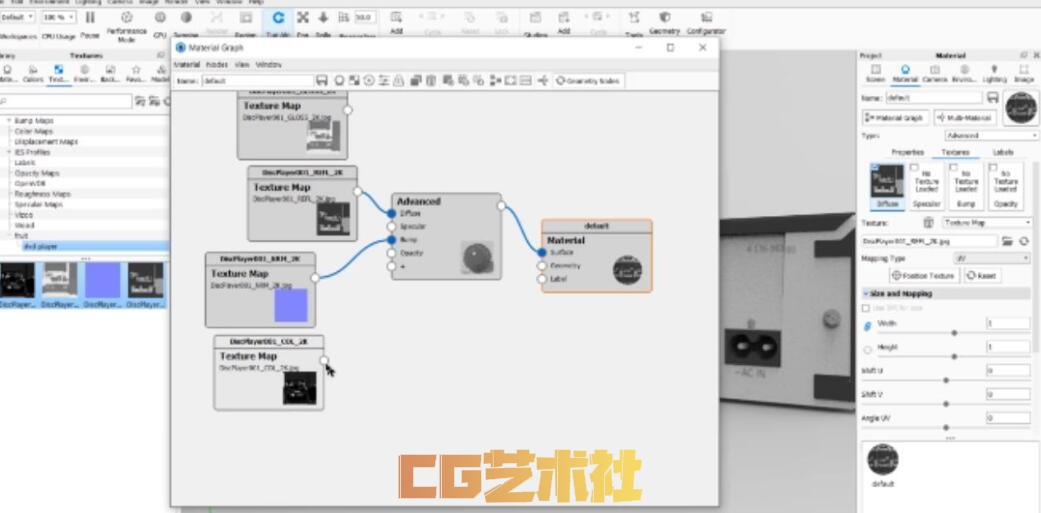Open View menu in Material Graph
Viewport: 1041px width, 513px height.
pos(242,65)
